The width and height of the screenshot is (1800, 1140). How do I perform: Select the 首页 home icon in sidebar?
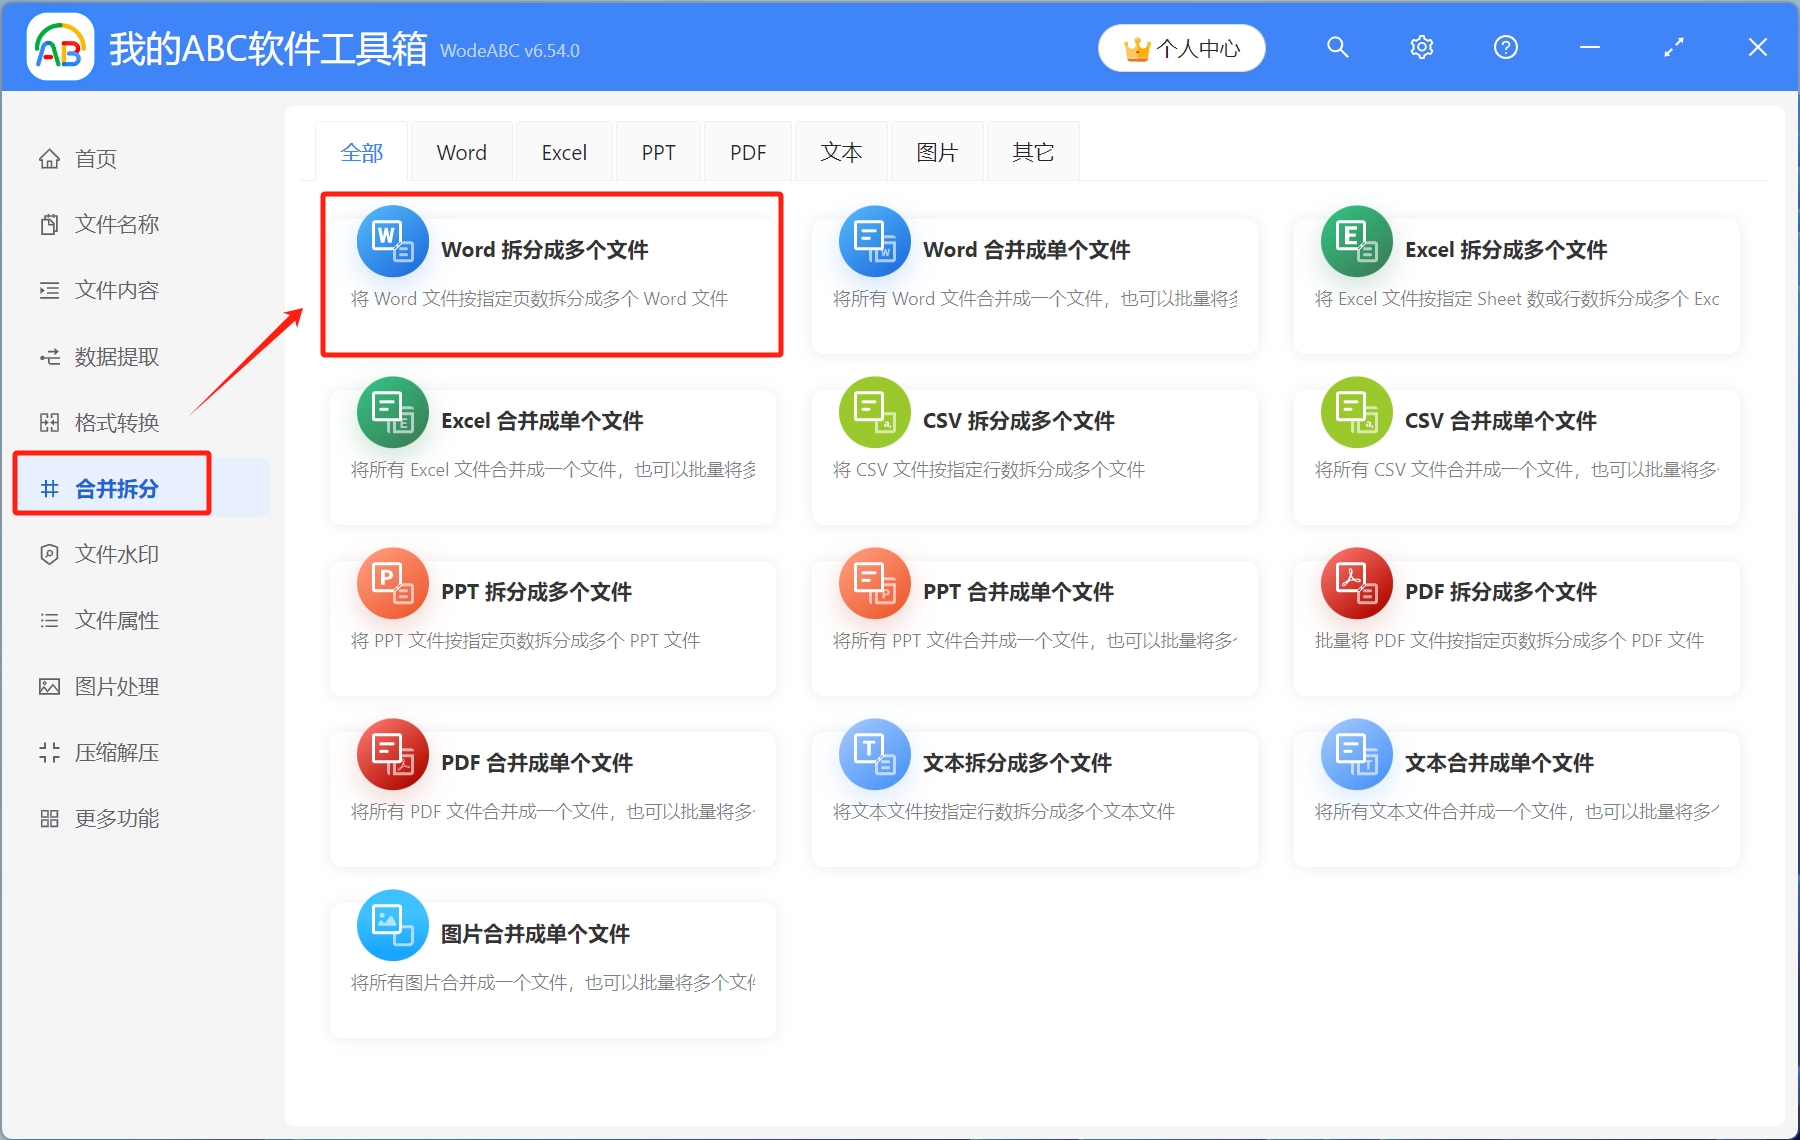[49, 158]
